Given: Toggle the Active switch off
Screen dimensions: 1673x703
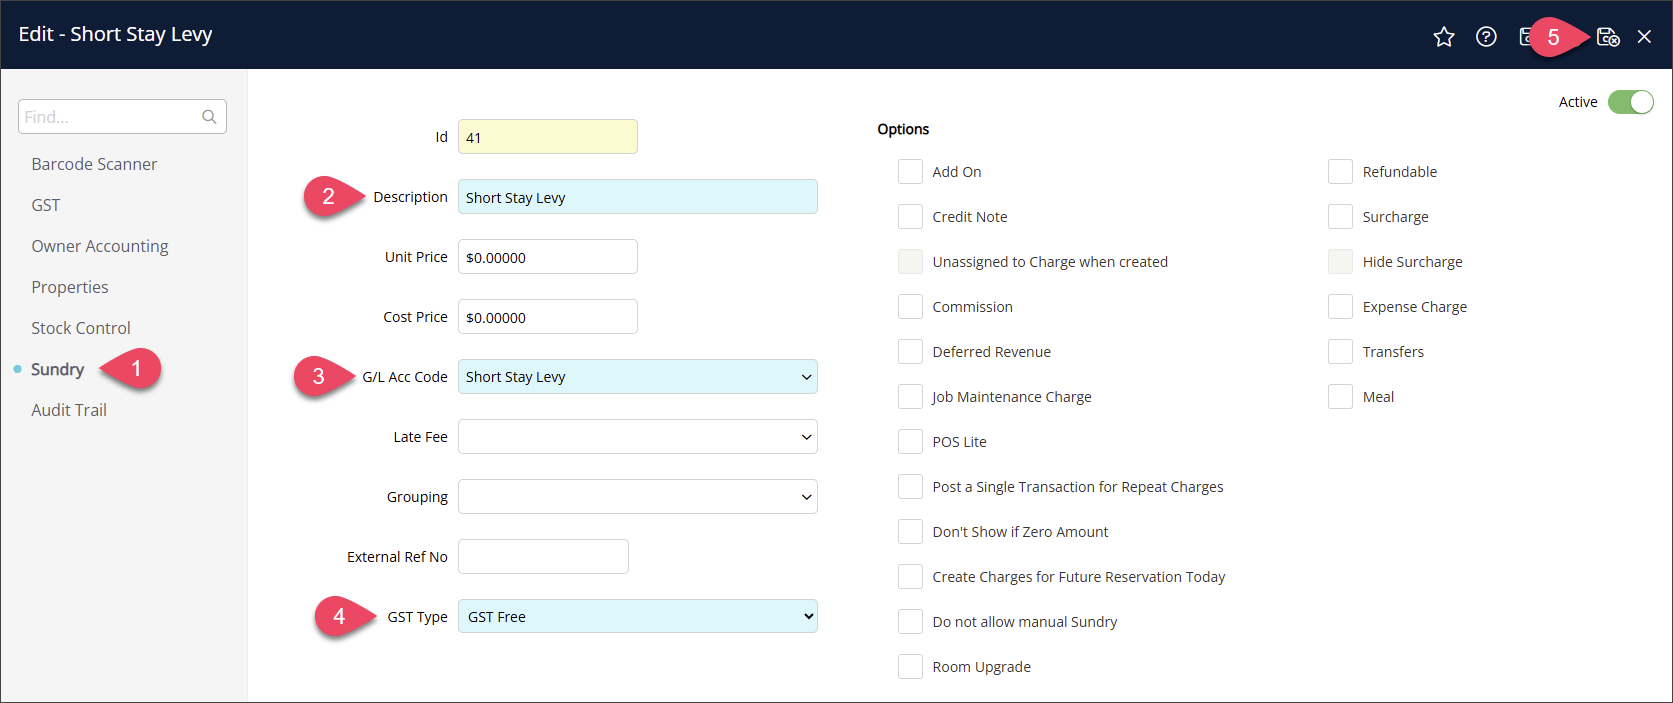Looking at the screenshot, I should [x=1630, y=102].
